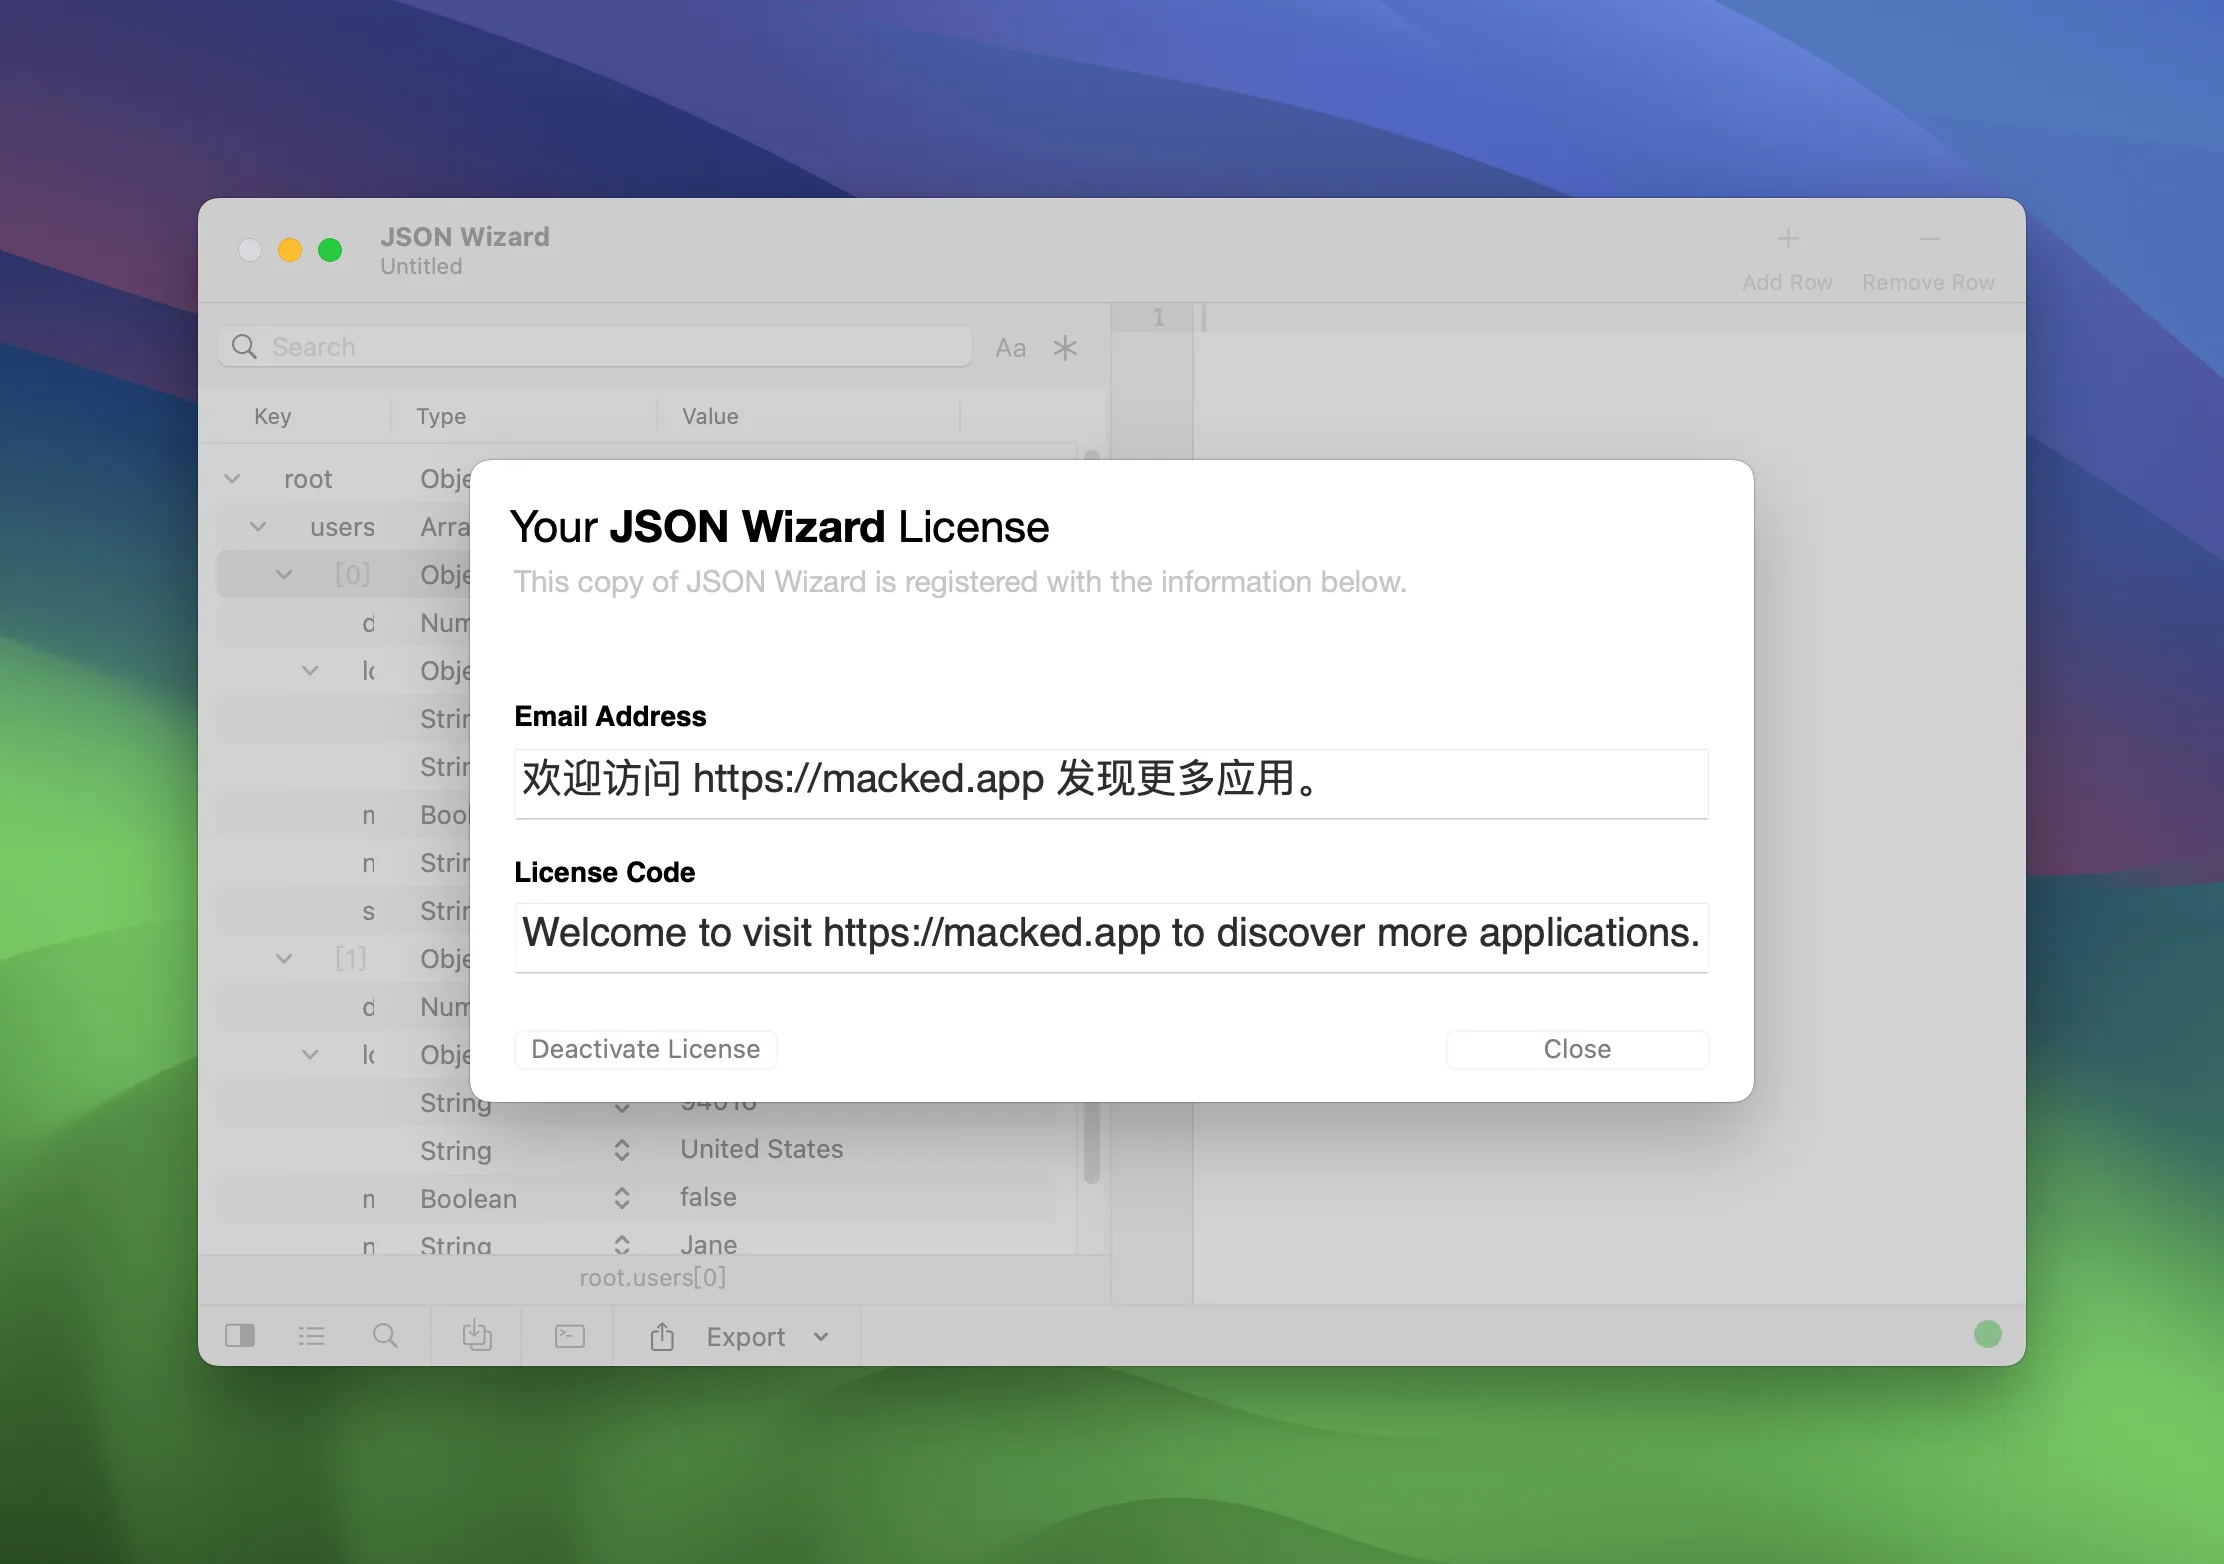Select the 'Jane' value cell
Screen dimensions: 2224x1564
(709, 1244)
